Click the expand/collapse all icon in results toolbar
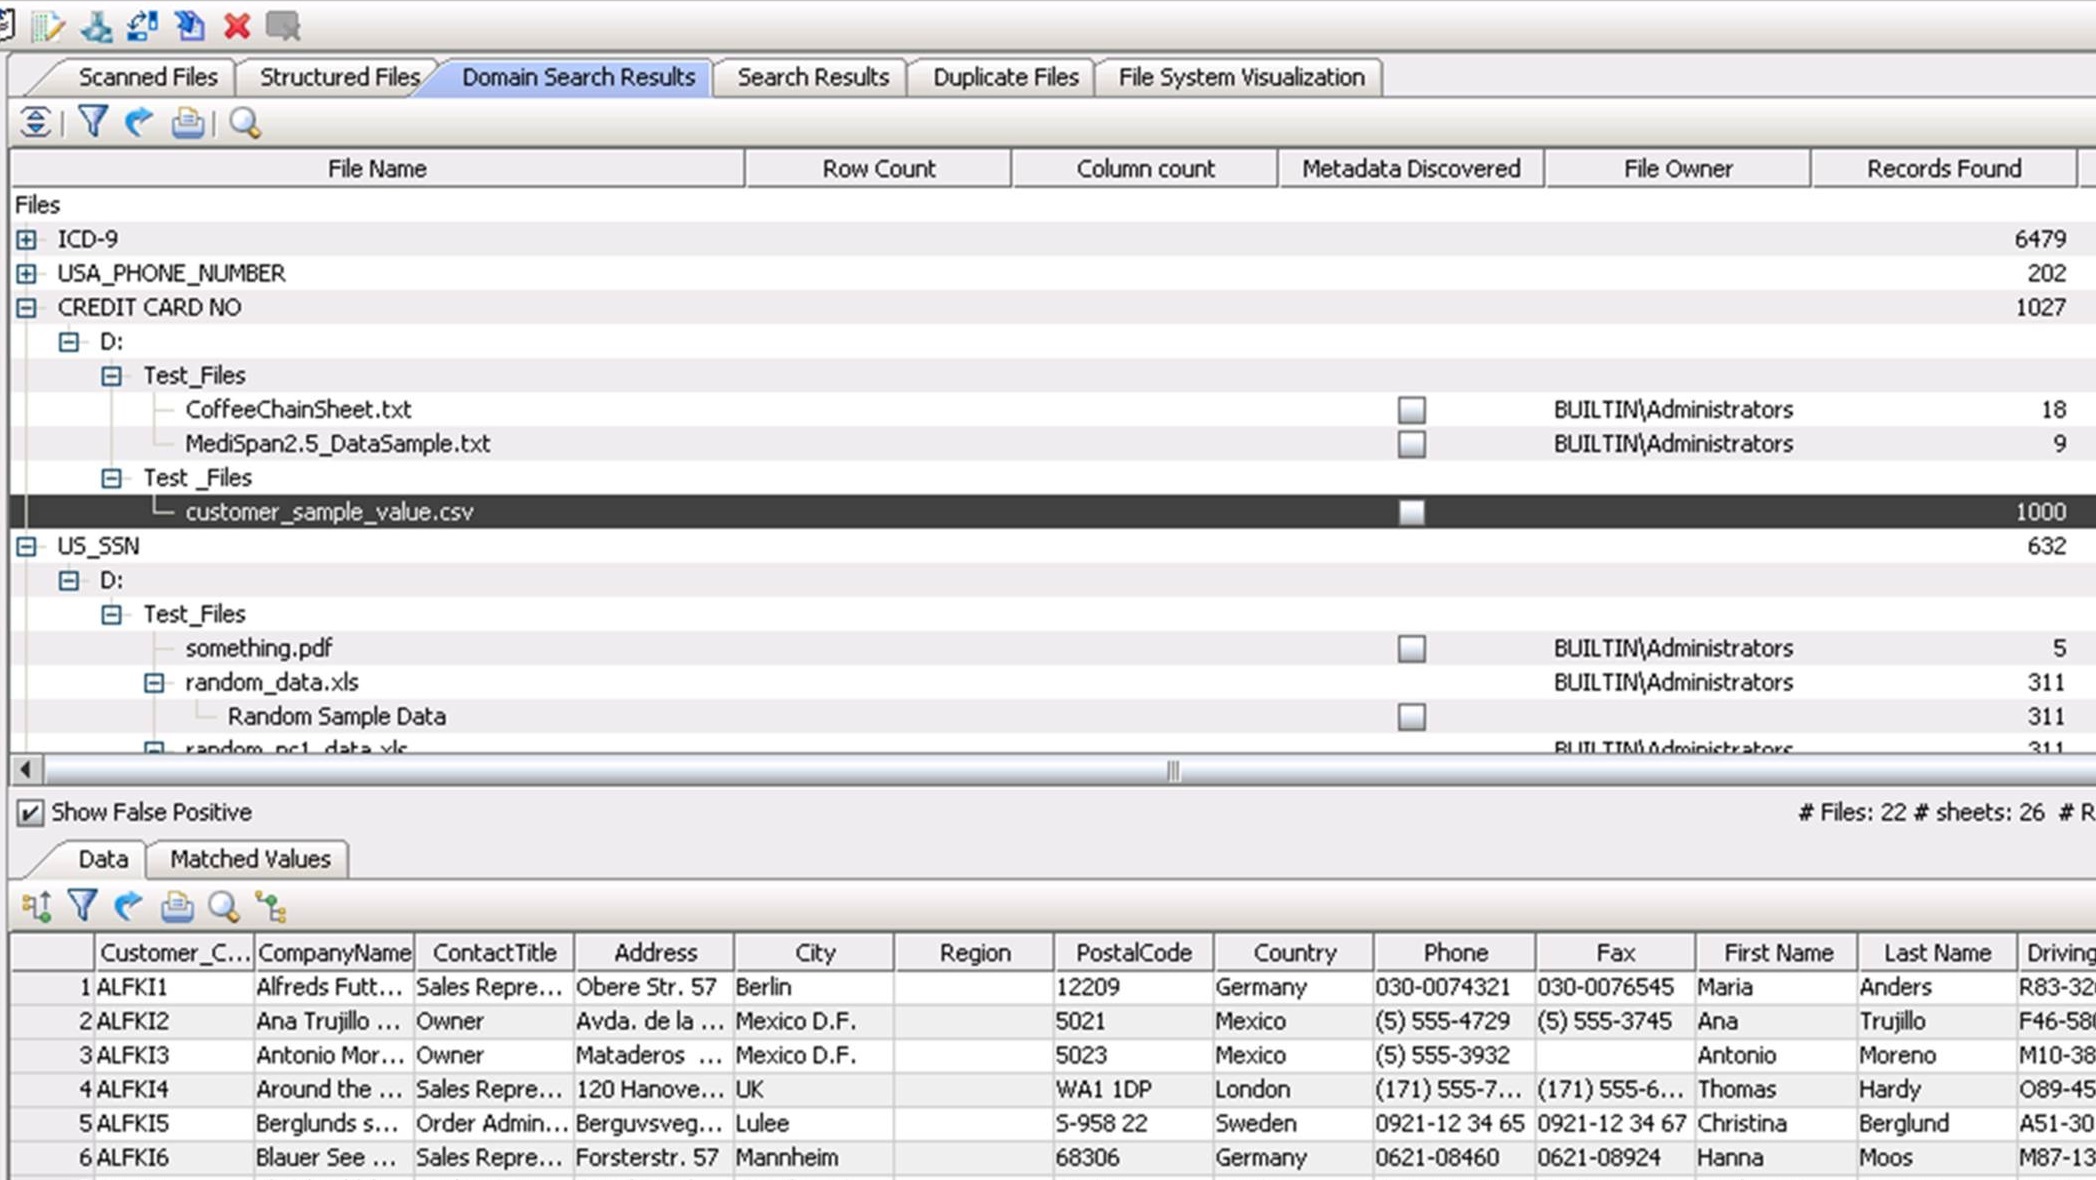2096x1180 pixels. (35, 122)
